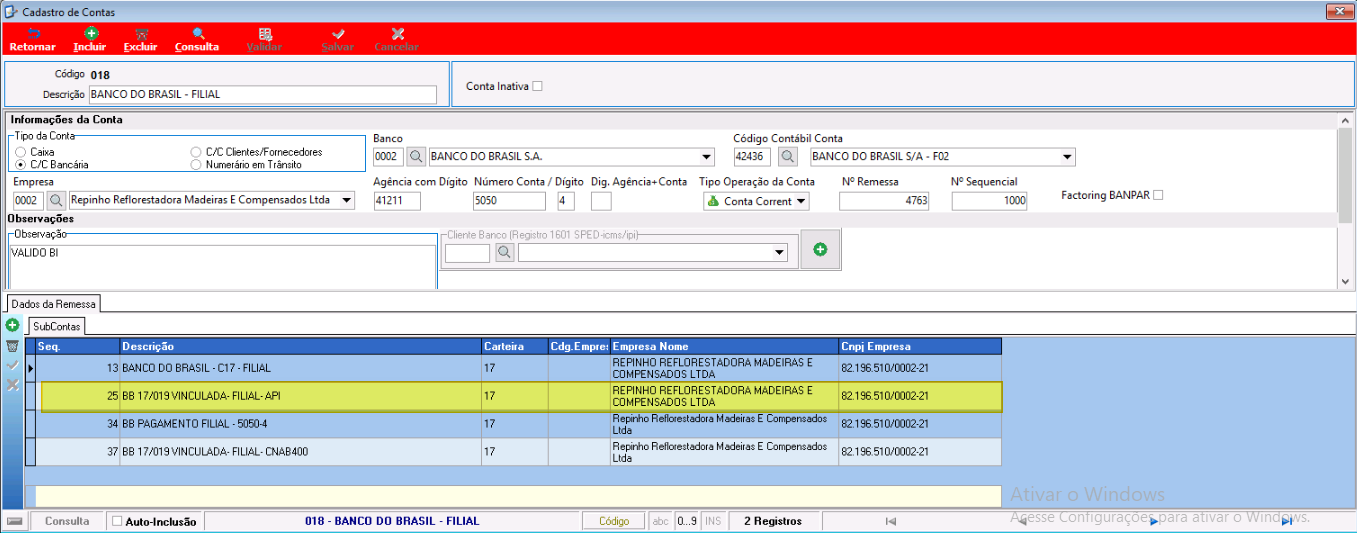Click into the Descrição input field
This screenshot has width=1357, height=533.
[263, 94]
